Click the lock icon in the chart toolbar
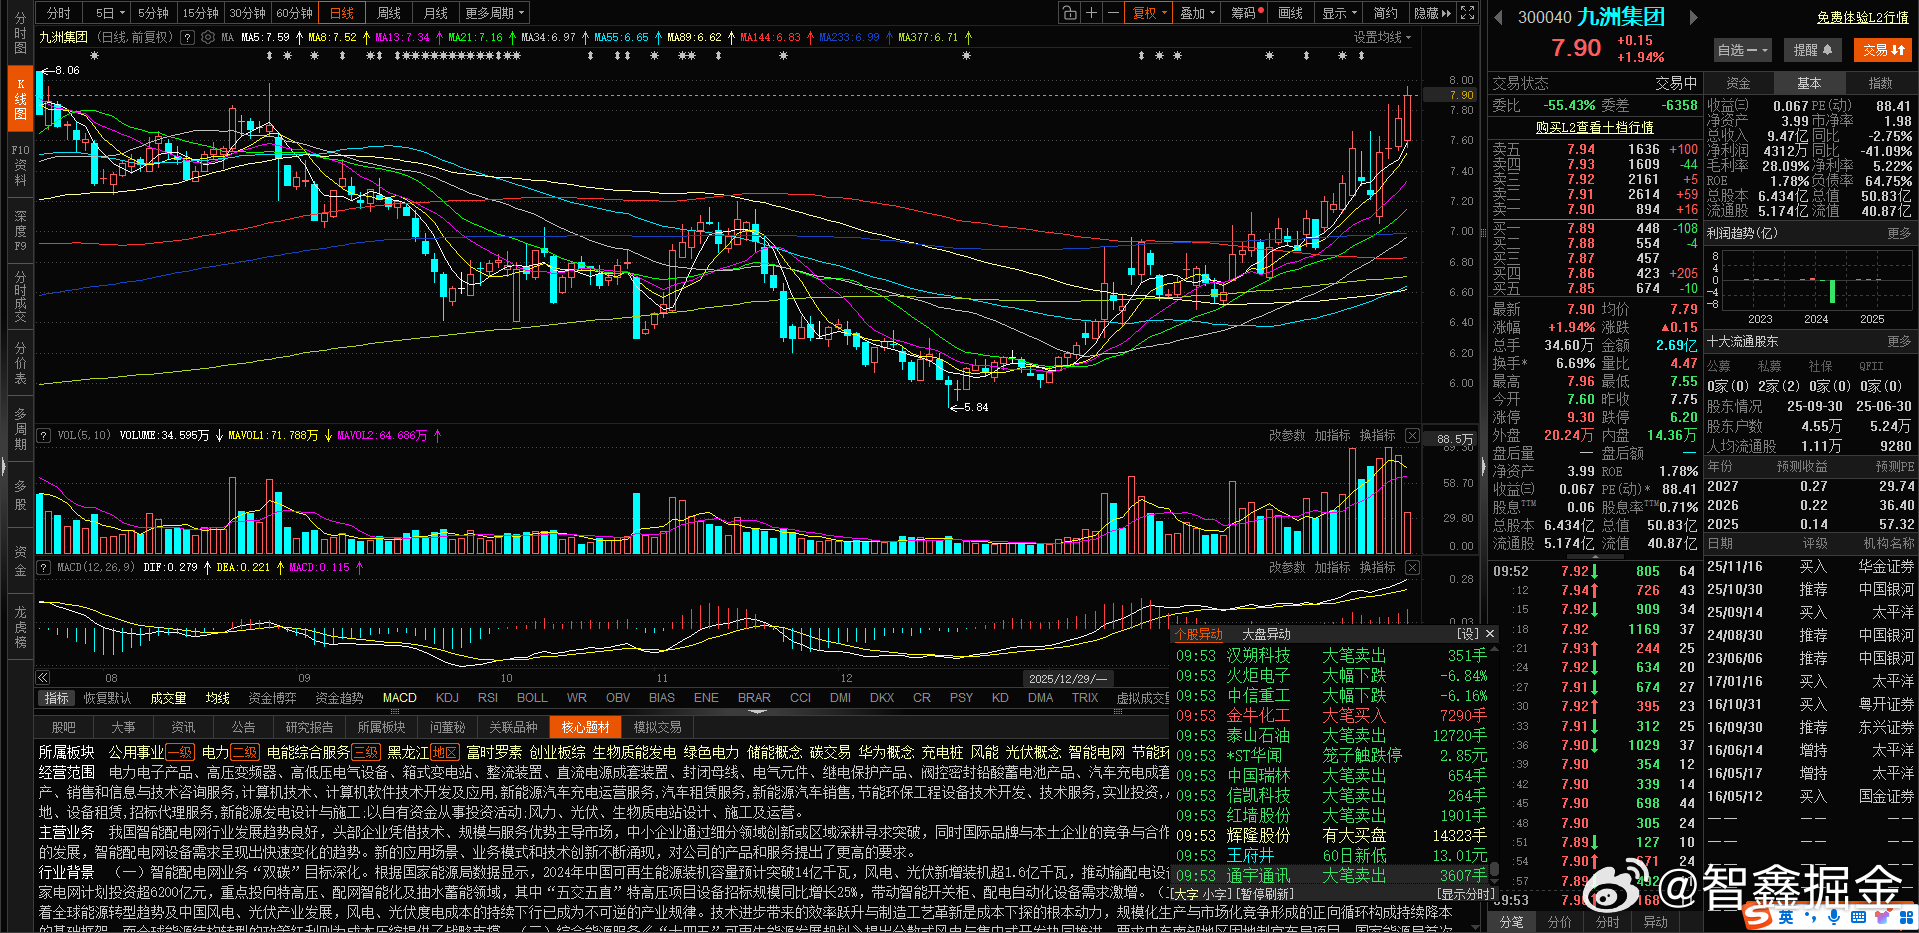The image size is (1919, 933). coord(1068,12)
